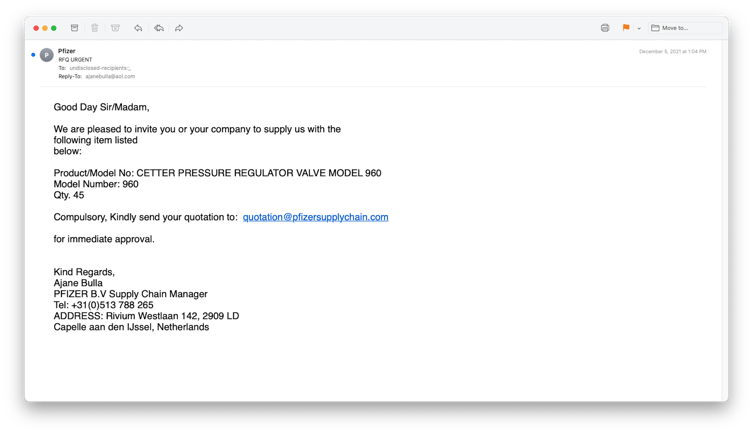Image resolution: width=753 pixels, height=434 pixels.
Task: Click the Pfizer sender avatar
Action: tap(47, 55)
